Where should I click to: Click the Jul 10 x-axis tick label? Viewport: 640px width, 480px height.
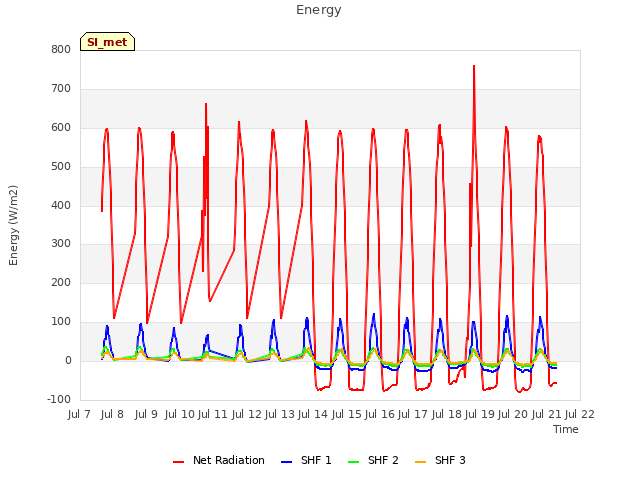tap(179, 415)
